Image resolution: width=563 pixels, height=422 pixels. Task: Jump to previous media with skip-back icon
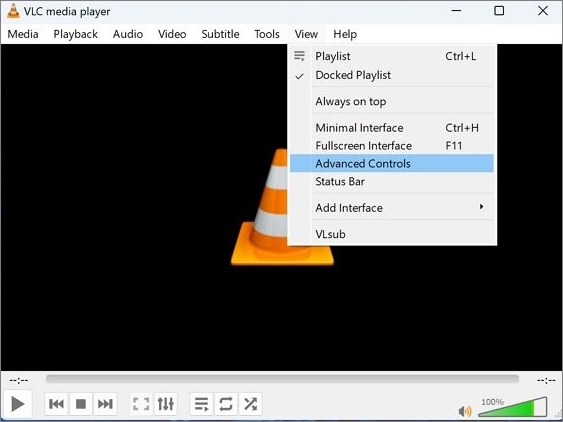56,404
